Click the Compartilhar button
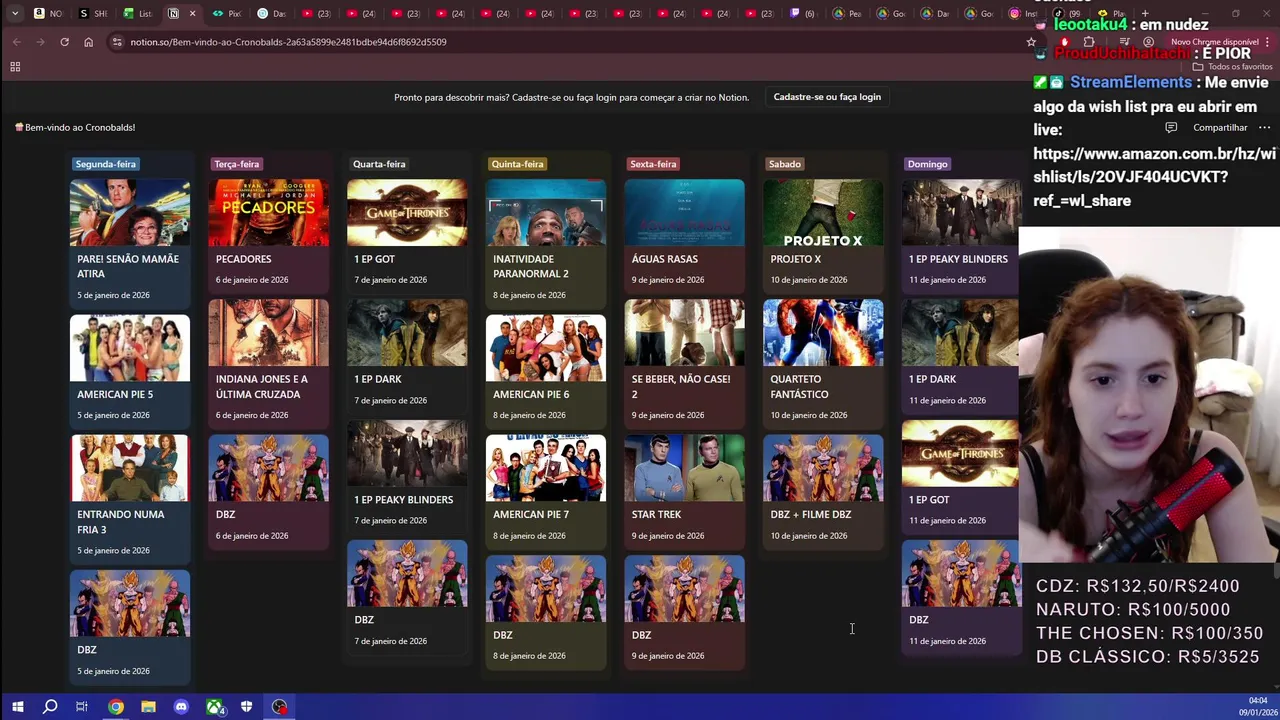 pyautogui.click(x=1220, y=128)
